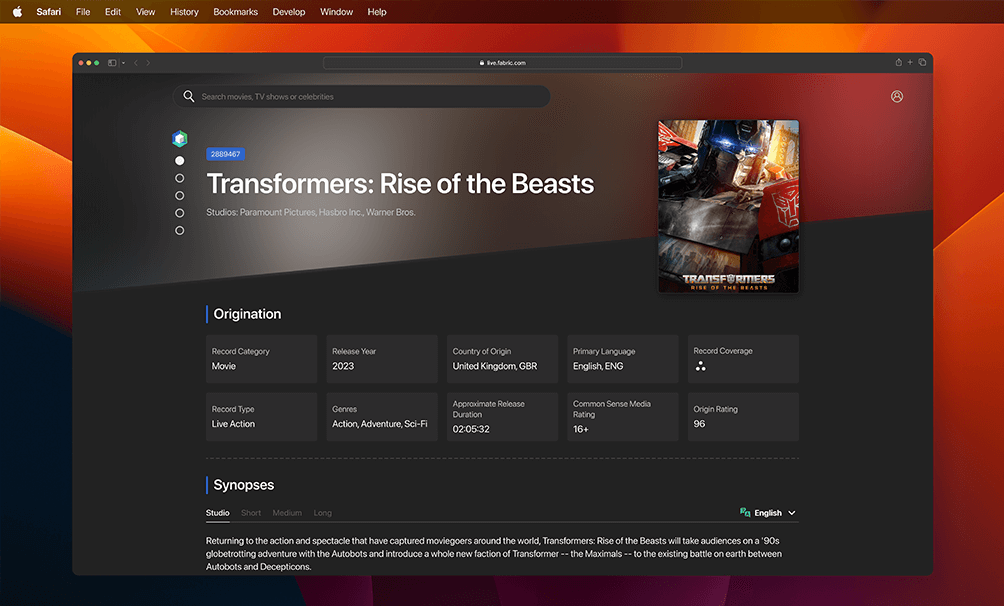
Task: Click the Record Coverage three-dot icon
Action: coord(700,366)
